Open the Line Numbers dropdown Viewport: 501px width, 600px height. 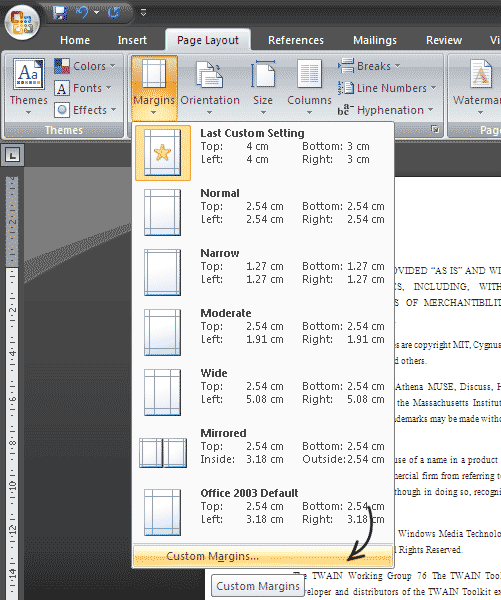(387, 88)
